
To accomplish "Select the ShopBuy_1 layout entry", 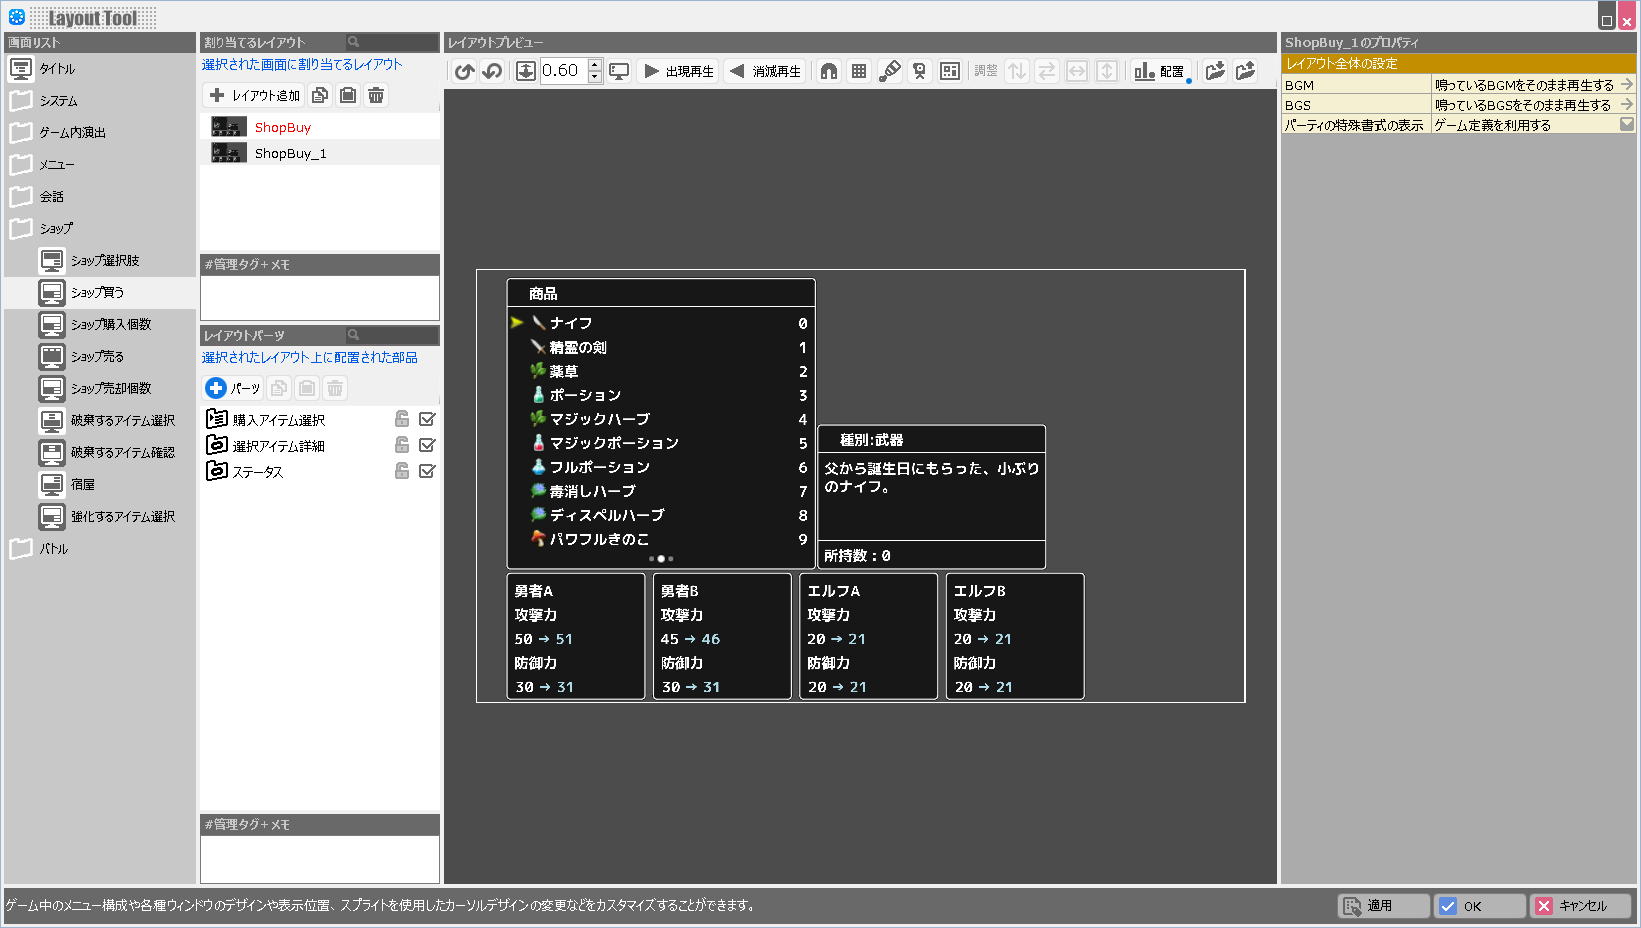I will (x=290, y=153).
